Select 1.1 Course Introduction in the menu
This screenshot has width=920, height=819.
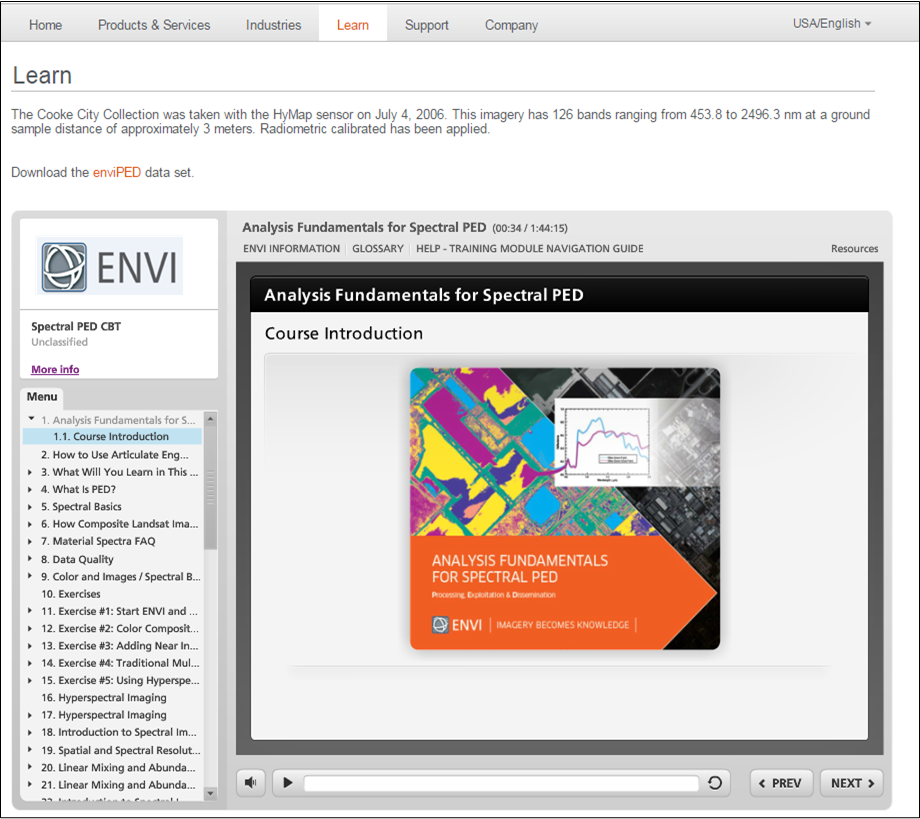(x=111, y=437)
